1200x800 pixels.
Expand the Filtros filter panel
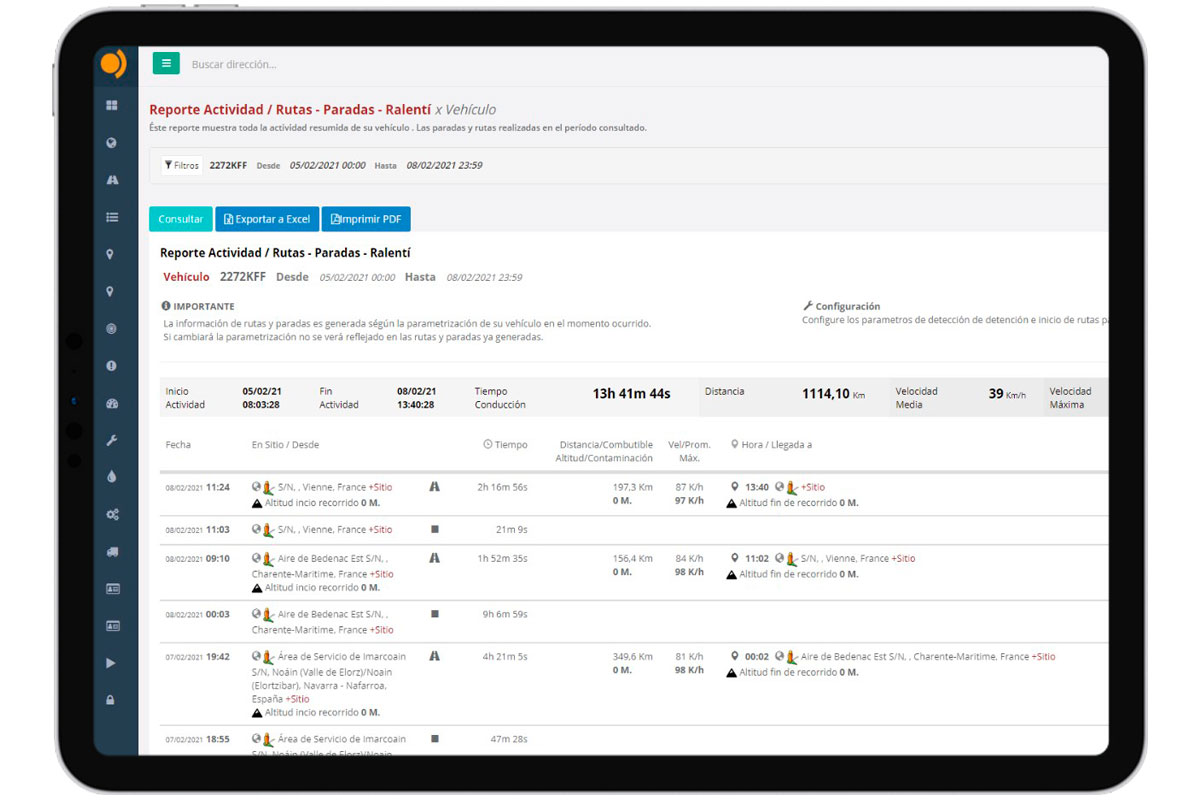click(182, 165)
